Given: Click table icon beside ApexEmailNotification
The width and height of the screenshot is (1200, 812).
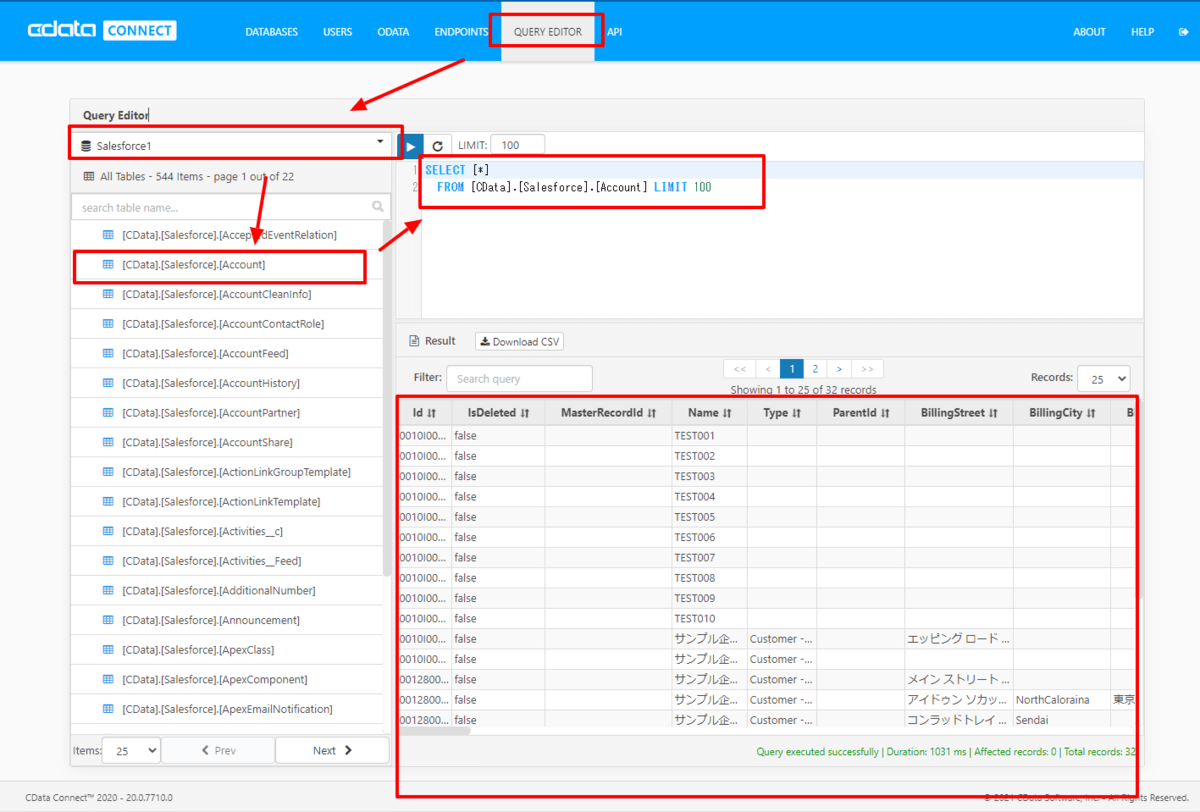Looking at the screenshot, I should pos(109,709).
